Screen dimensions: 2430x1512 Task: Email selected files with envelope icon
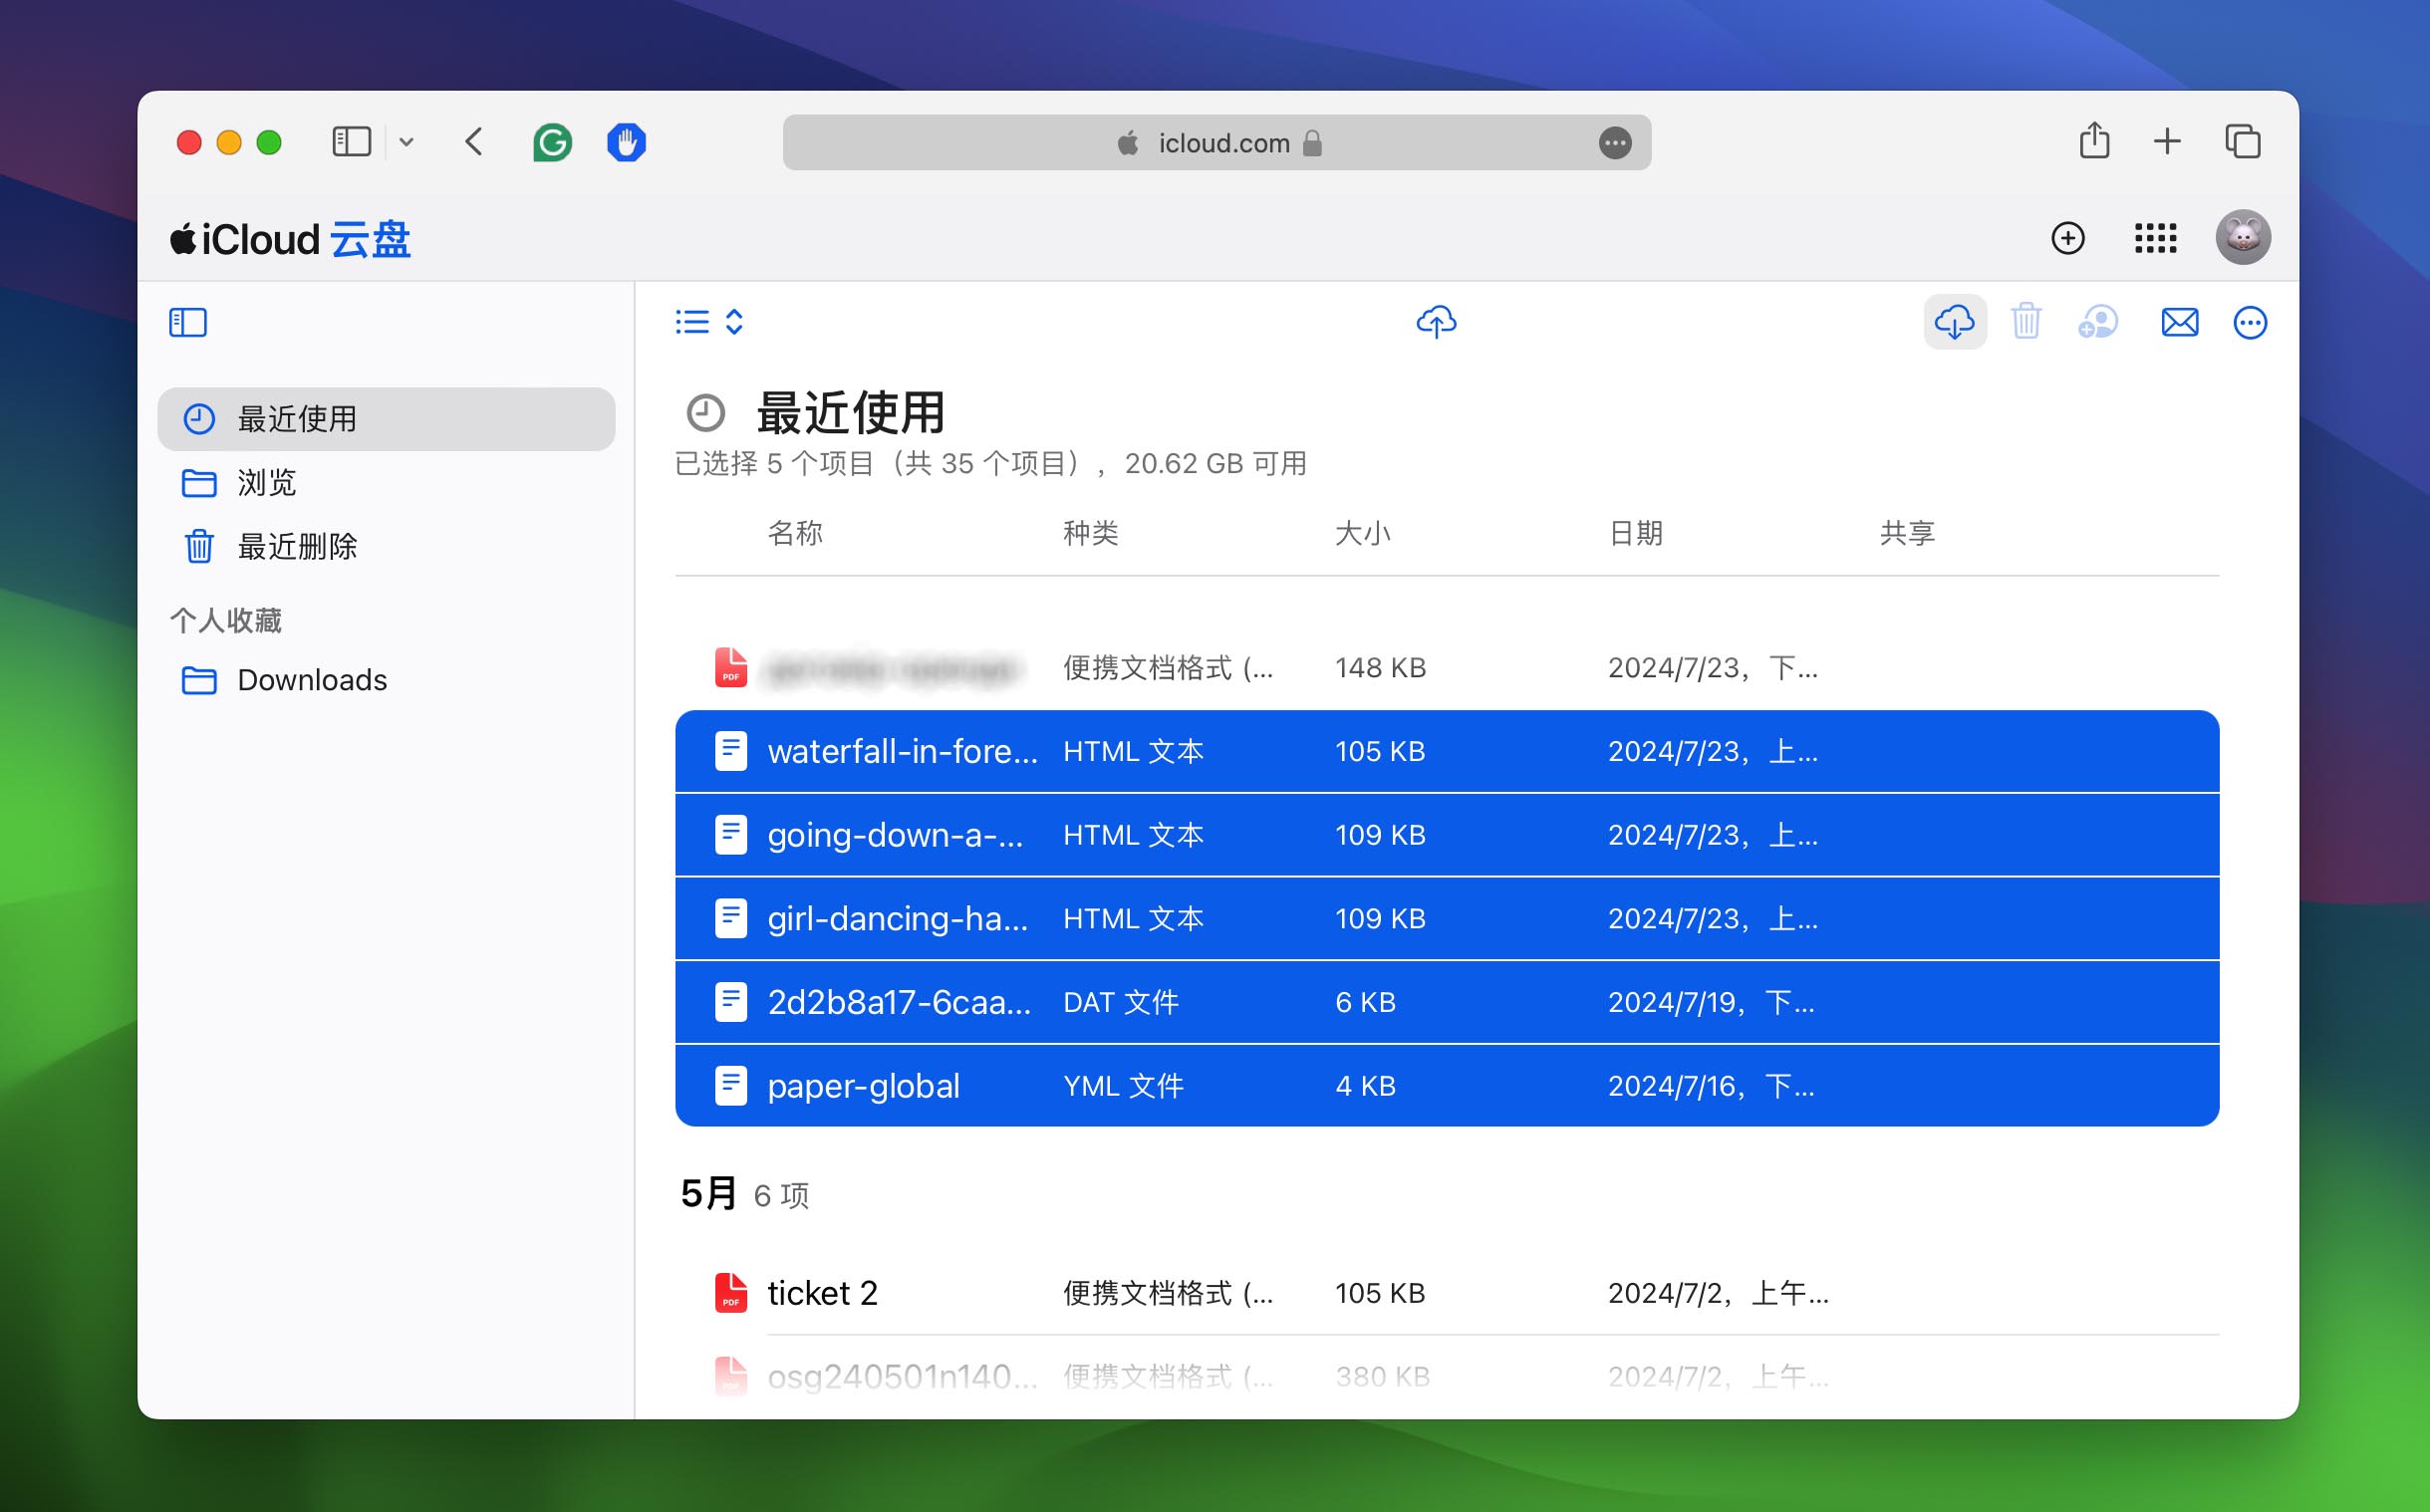point(2179,322)
